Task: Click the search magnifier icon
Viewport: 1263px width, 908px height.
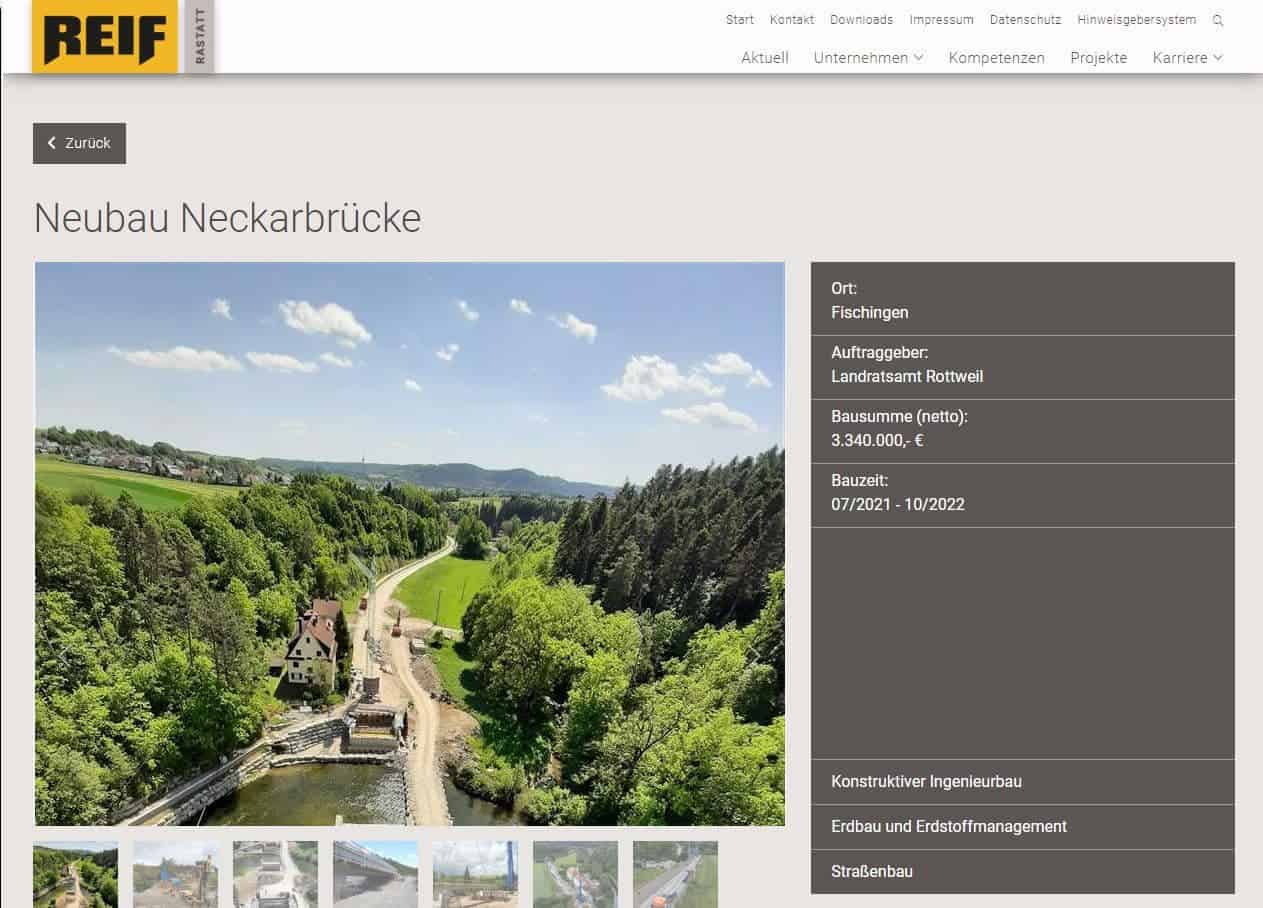Action: [x=1217, y=20]
